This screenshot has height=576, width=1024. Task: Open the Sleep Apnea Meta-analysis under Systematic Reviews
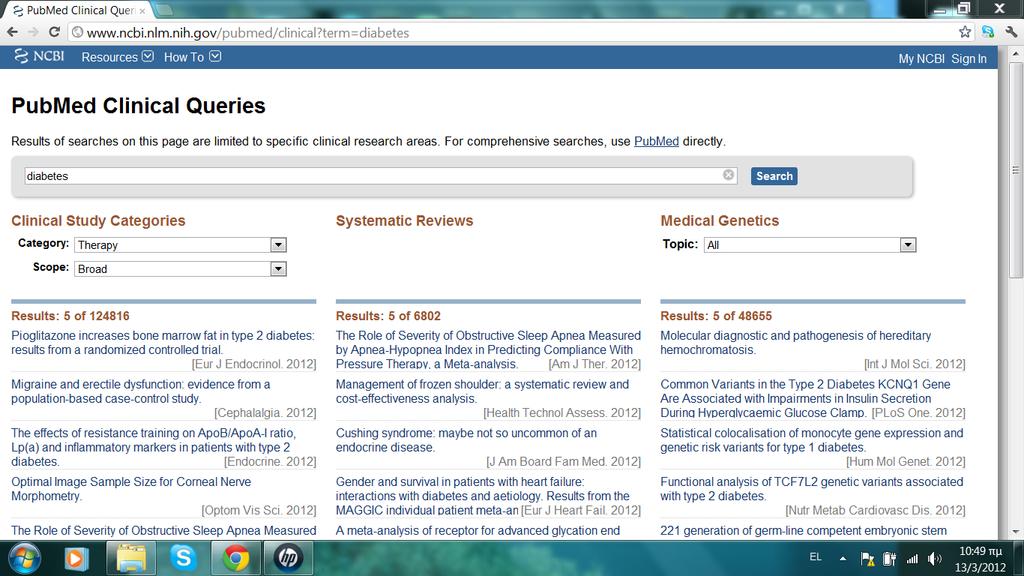point(488,349)
